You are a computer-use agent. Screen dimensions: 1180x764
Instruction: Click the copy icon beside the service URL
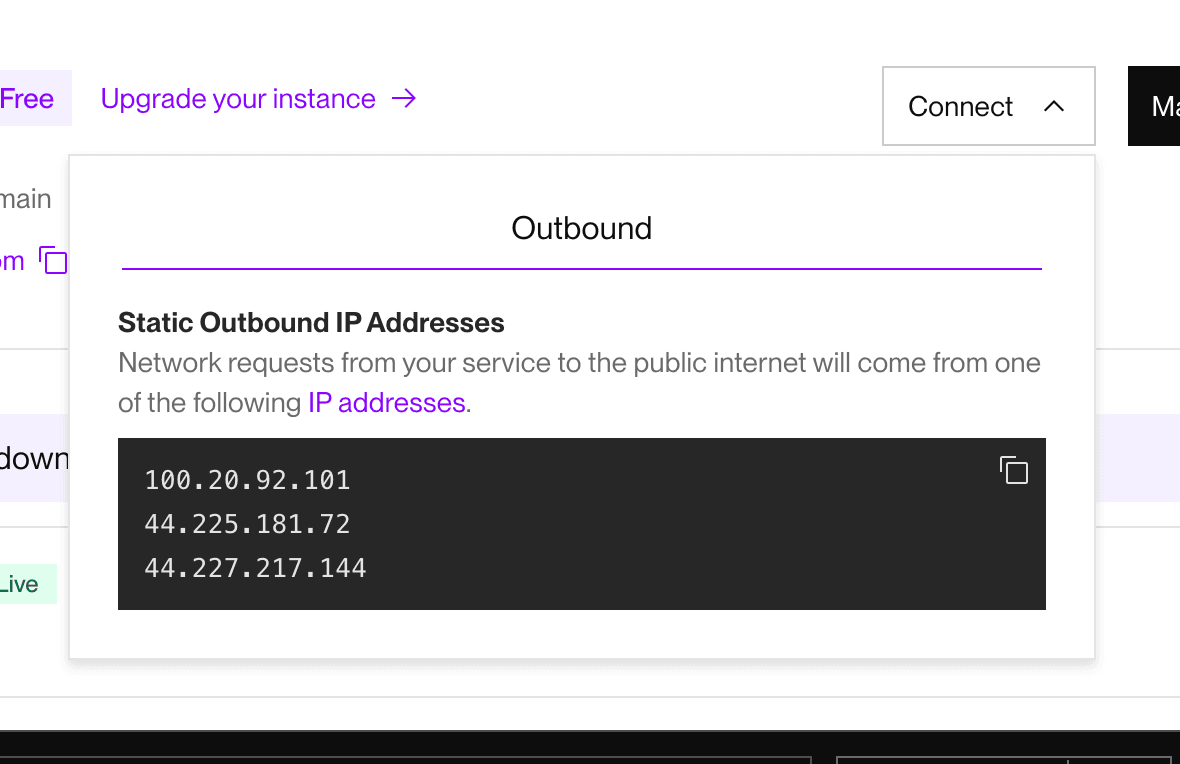click(x=53, y=261)
